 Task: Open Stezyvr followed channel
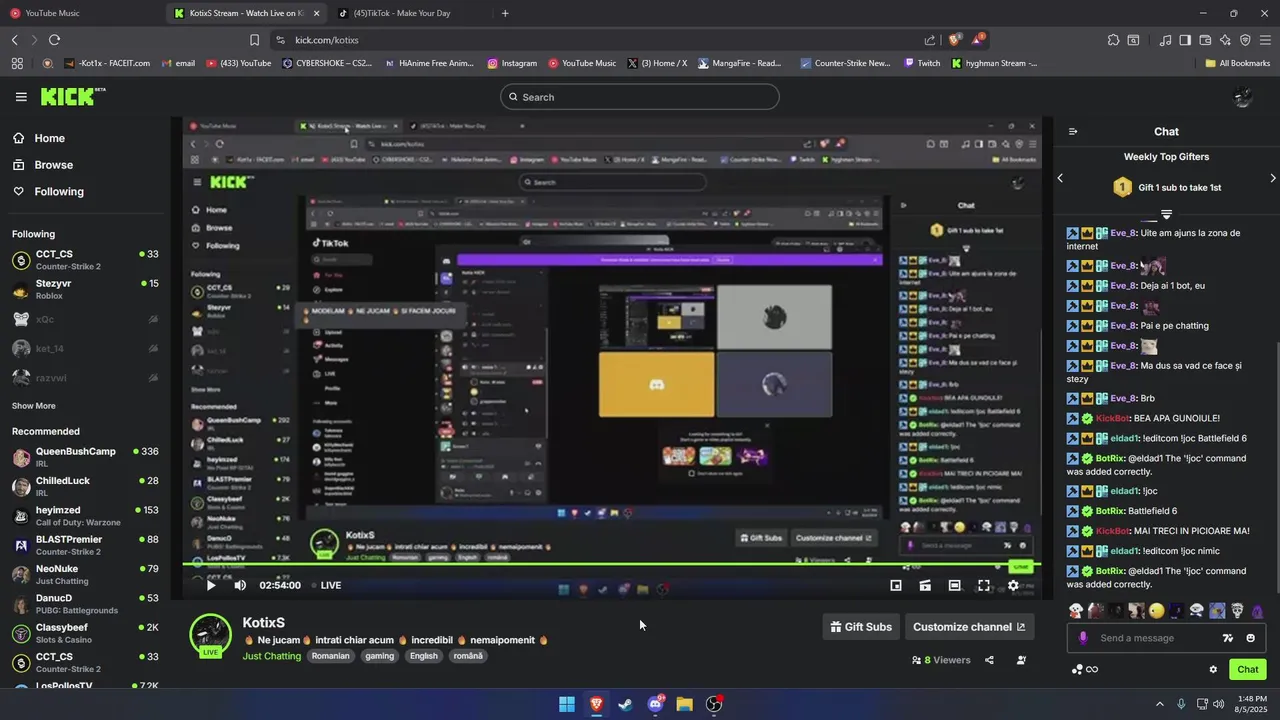coord(85,289)
